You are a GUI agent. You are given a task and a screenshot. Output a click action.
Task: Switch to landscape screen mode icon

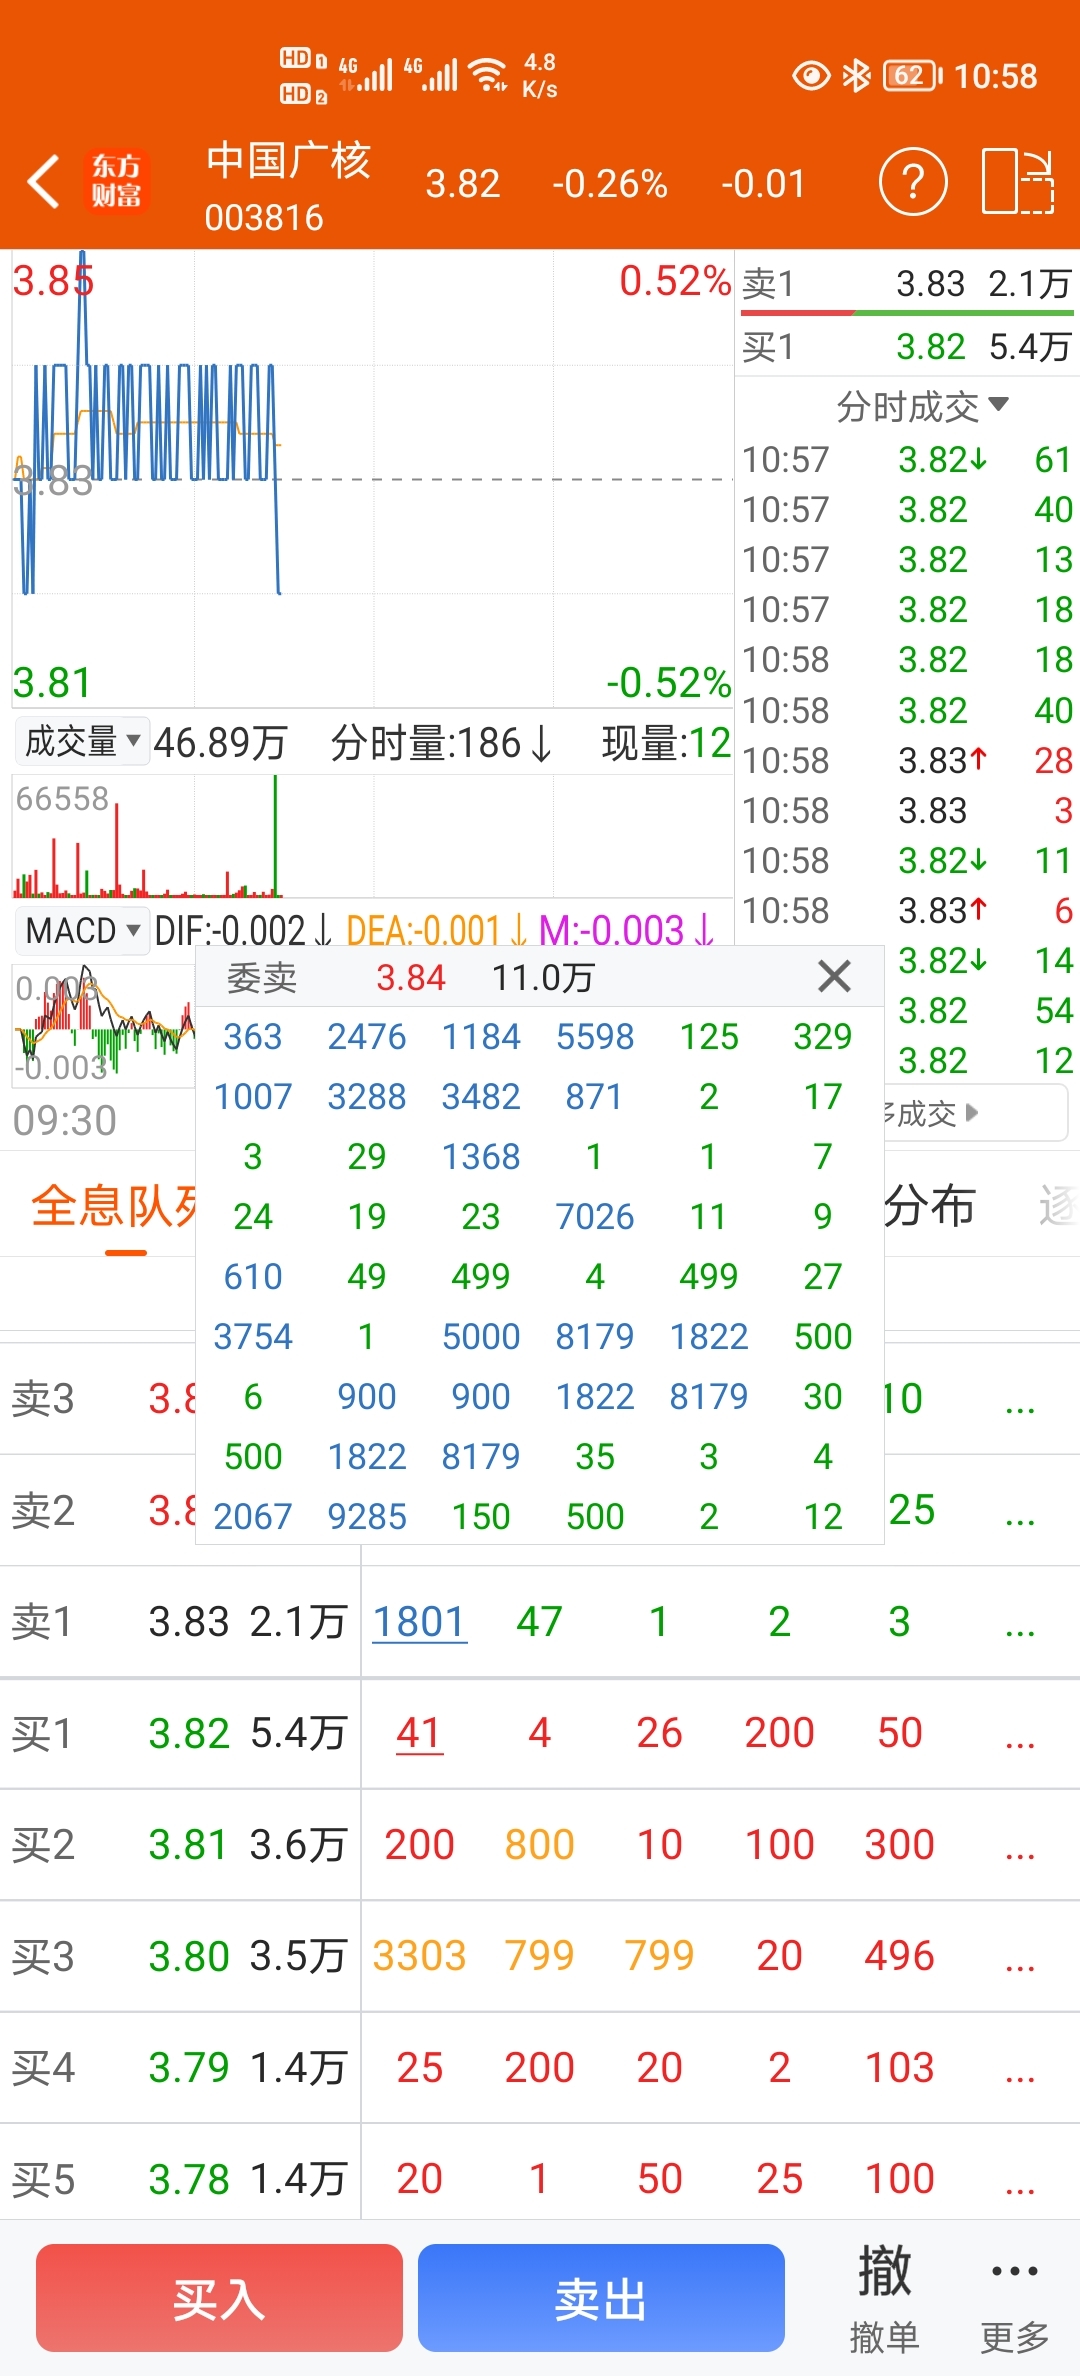tap(1018, 181)
